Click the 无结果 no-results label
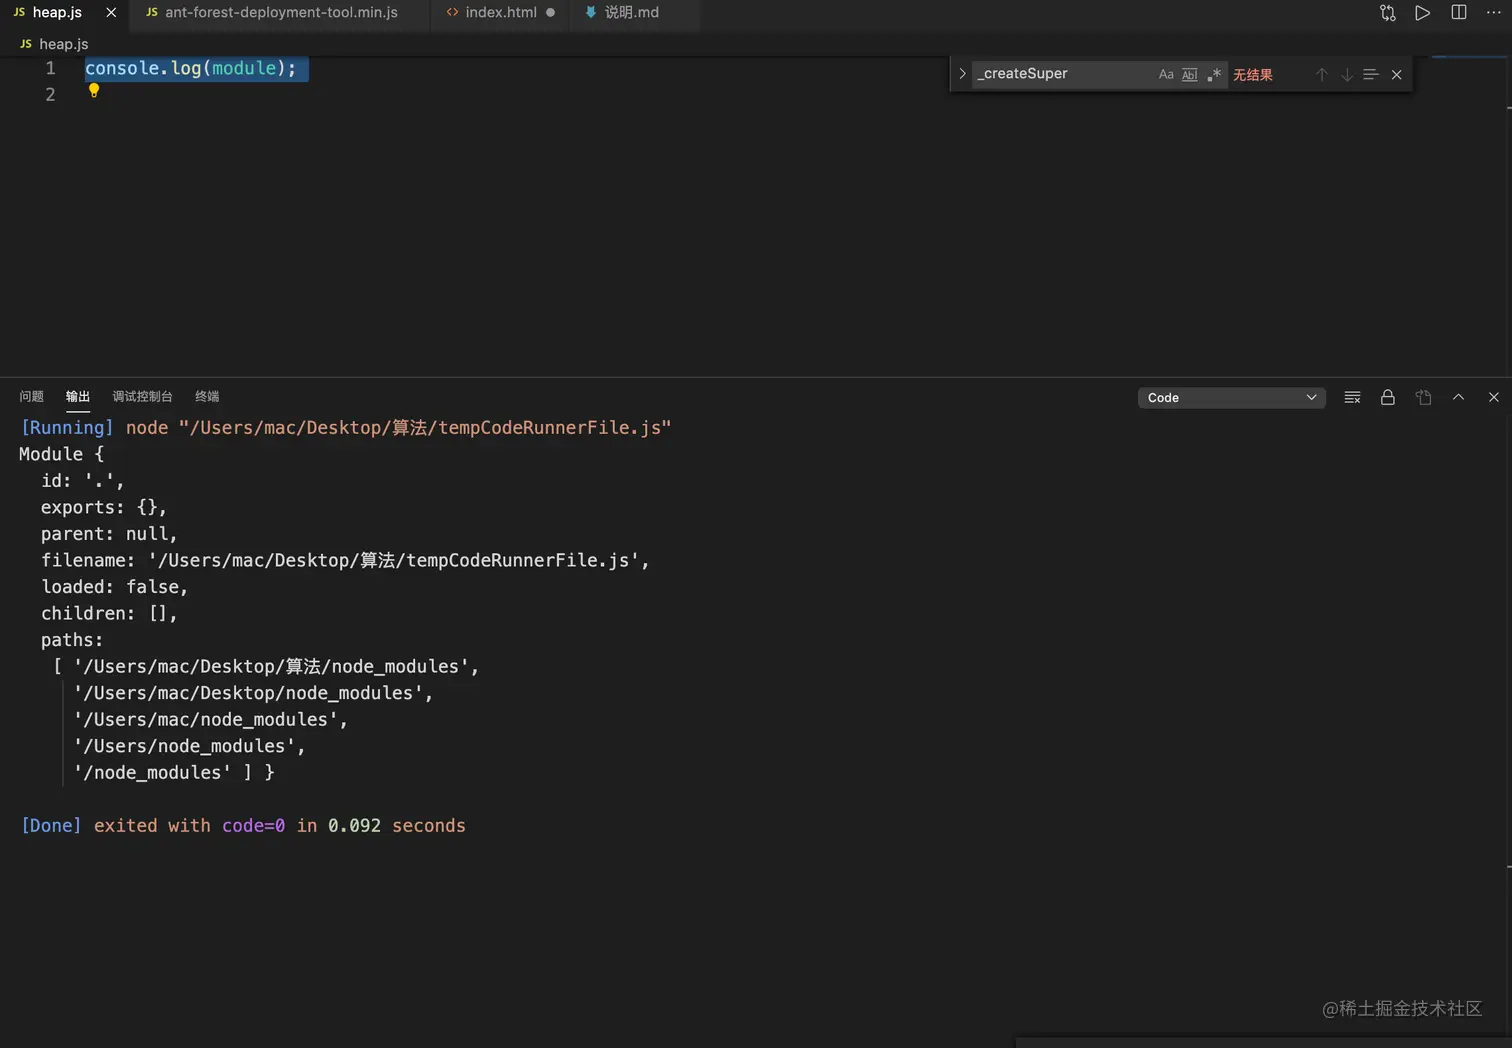This screenshot has height=1048, width=1512. pyautogui.click(x=1253, y=75)
